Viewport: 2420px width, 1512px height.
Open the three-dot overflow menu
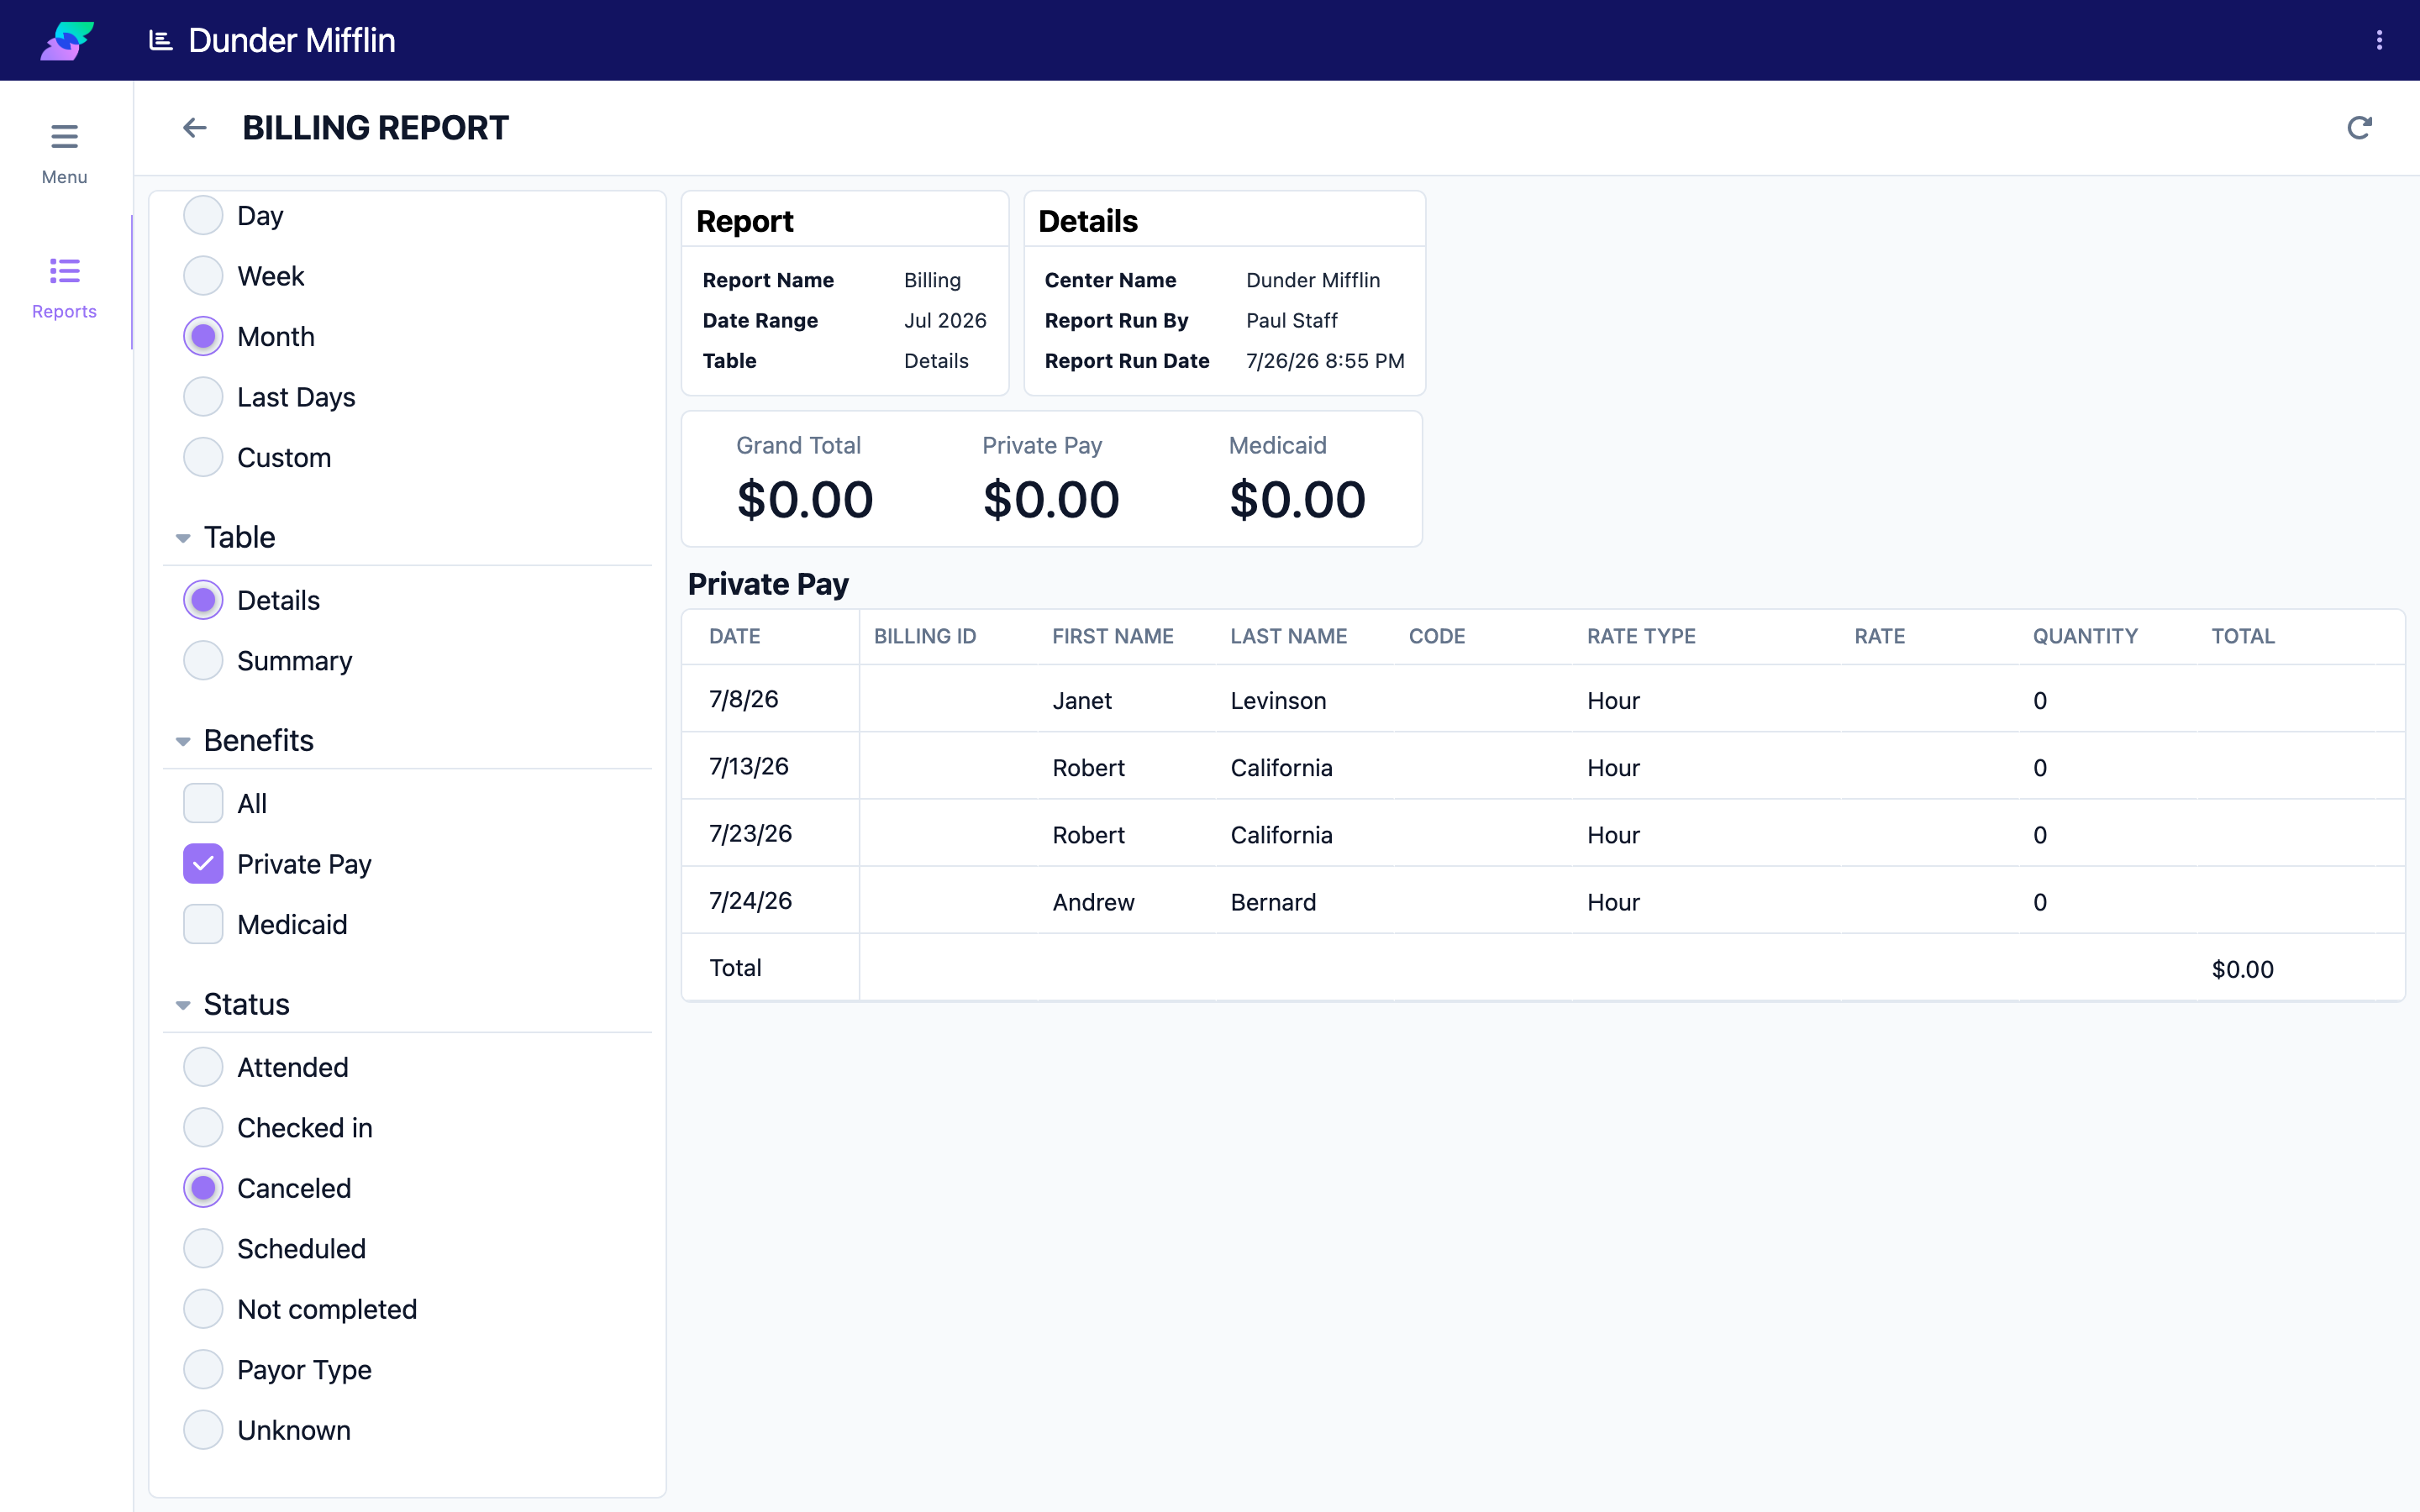tap(2379, 40)
